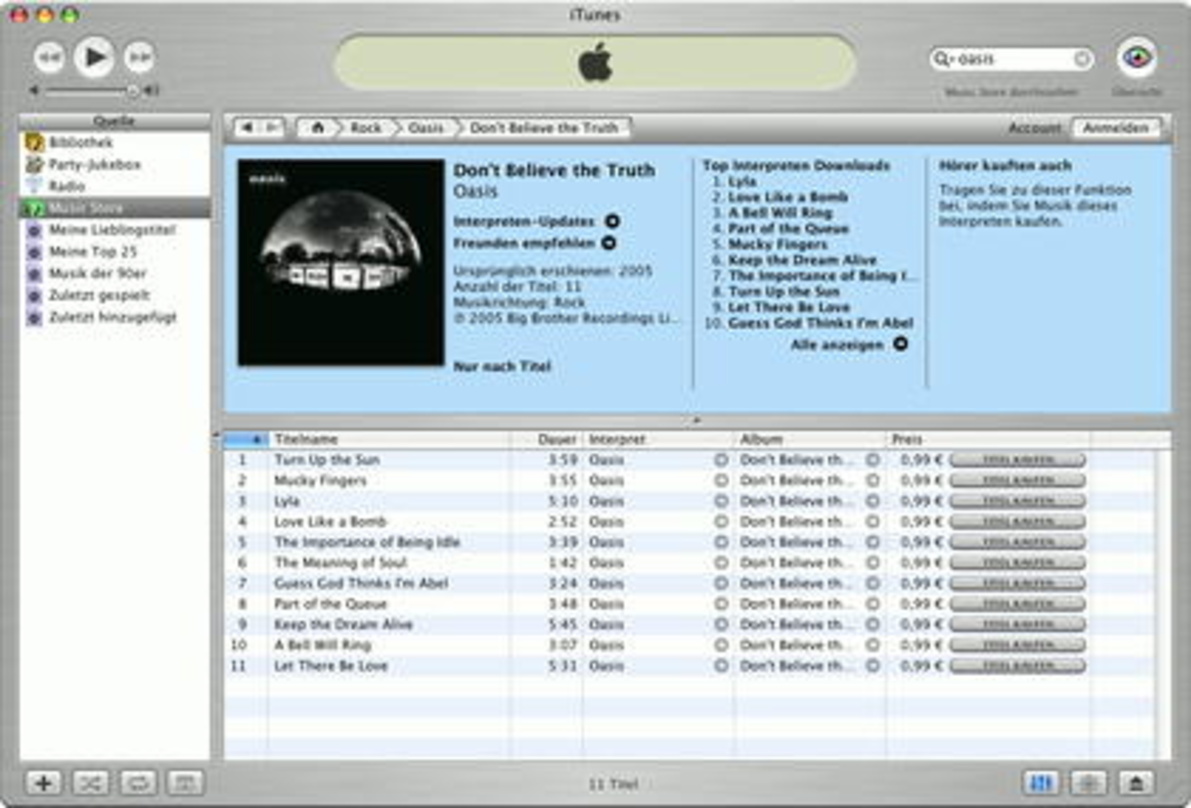Toggle repeat playback

[x=137, y=783]
